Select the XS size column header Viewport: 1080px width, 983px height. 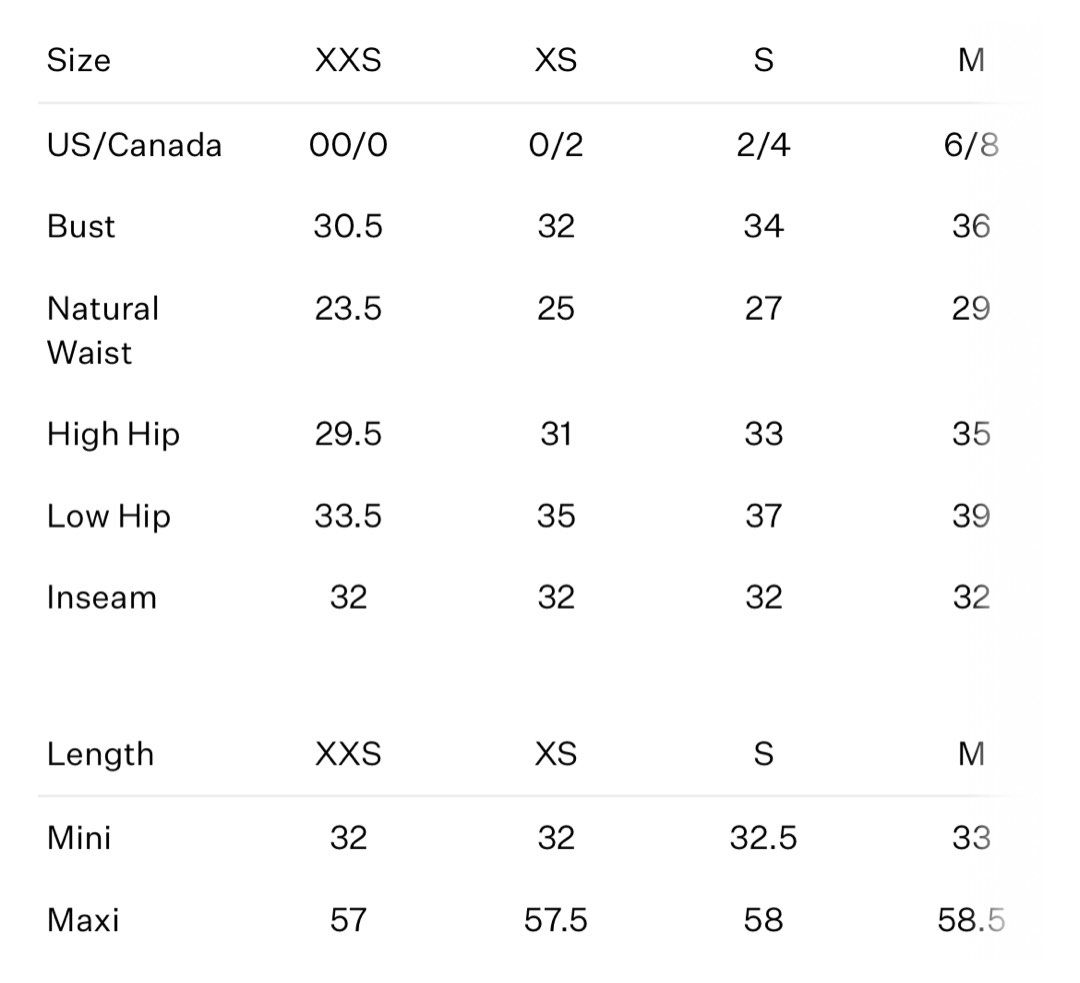click(556, 60)
